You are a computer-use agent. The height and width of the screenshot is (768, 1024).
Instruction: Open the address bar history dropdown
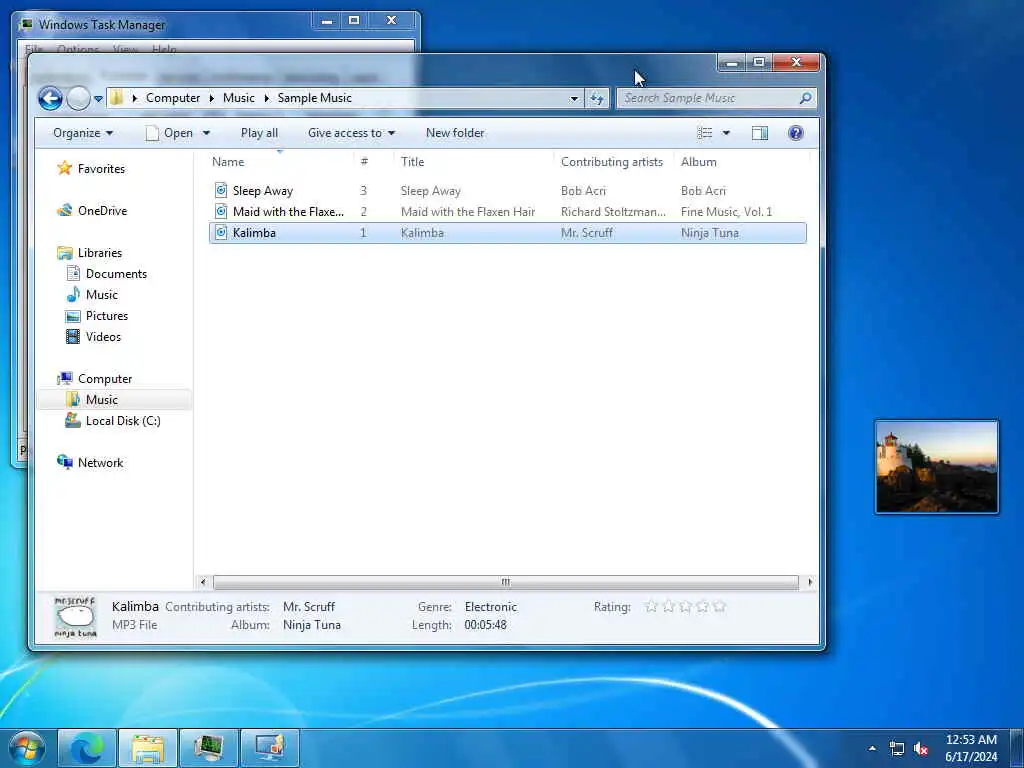click(573, 99)
